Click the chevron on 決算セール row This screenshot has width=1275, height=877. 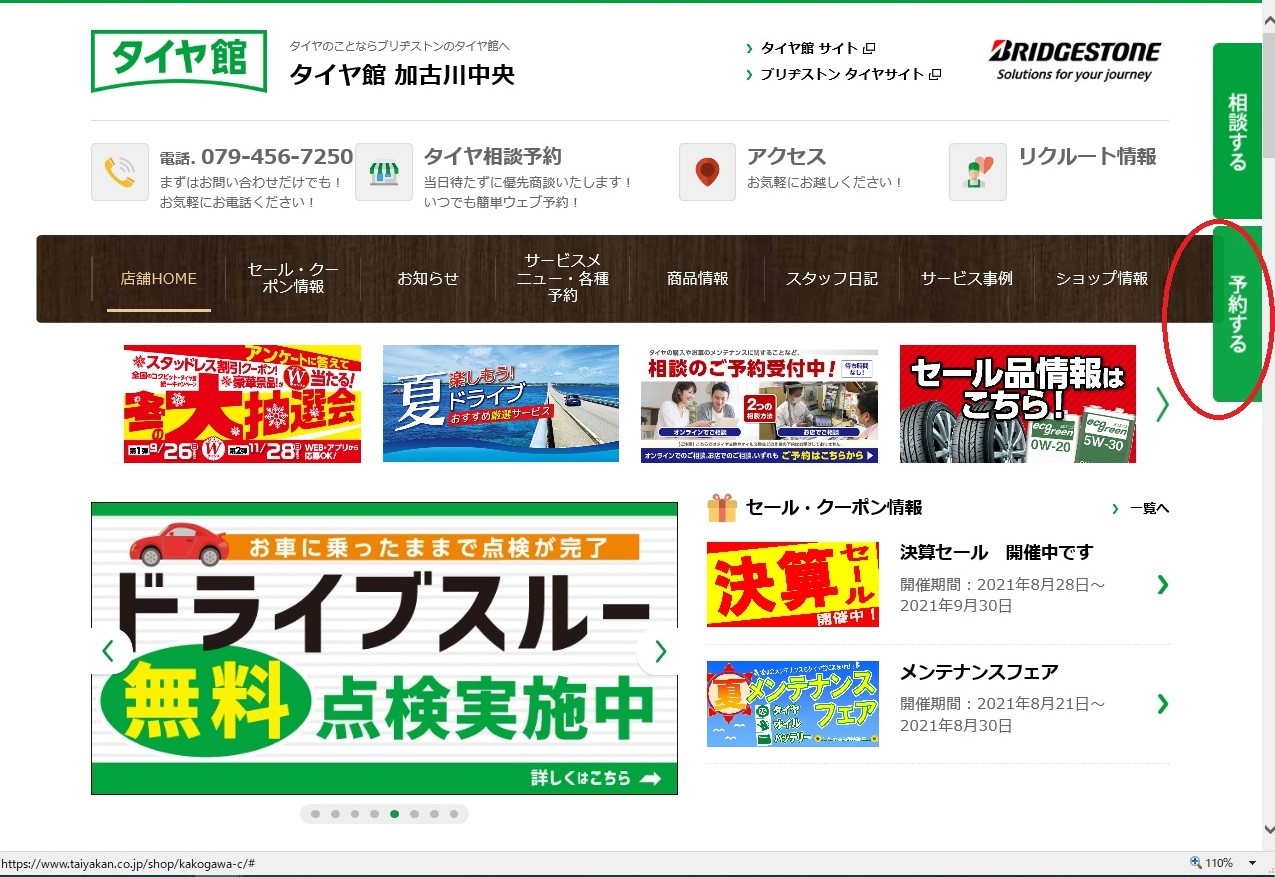(x=1162, y=584)
